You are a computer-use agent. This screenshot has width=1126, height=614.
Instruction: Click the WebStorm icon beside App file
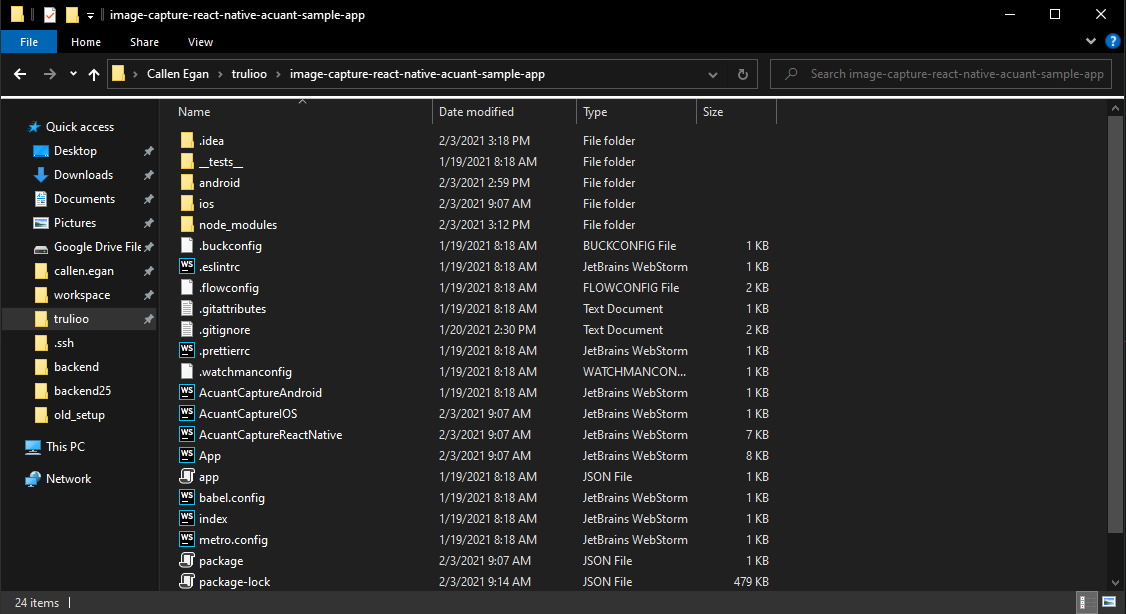pos(186,456)
